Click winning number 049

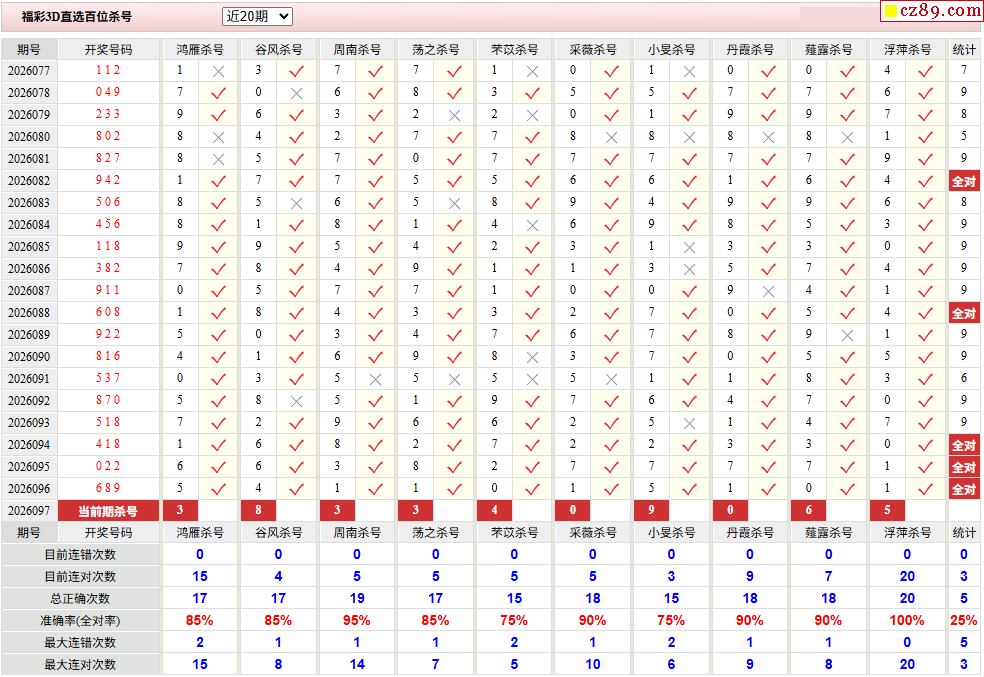tap(108, 92)
